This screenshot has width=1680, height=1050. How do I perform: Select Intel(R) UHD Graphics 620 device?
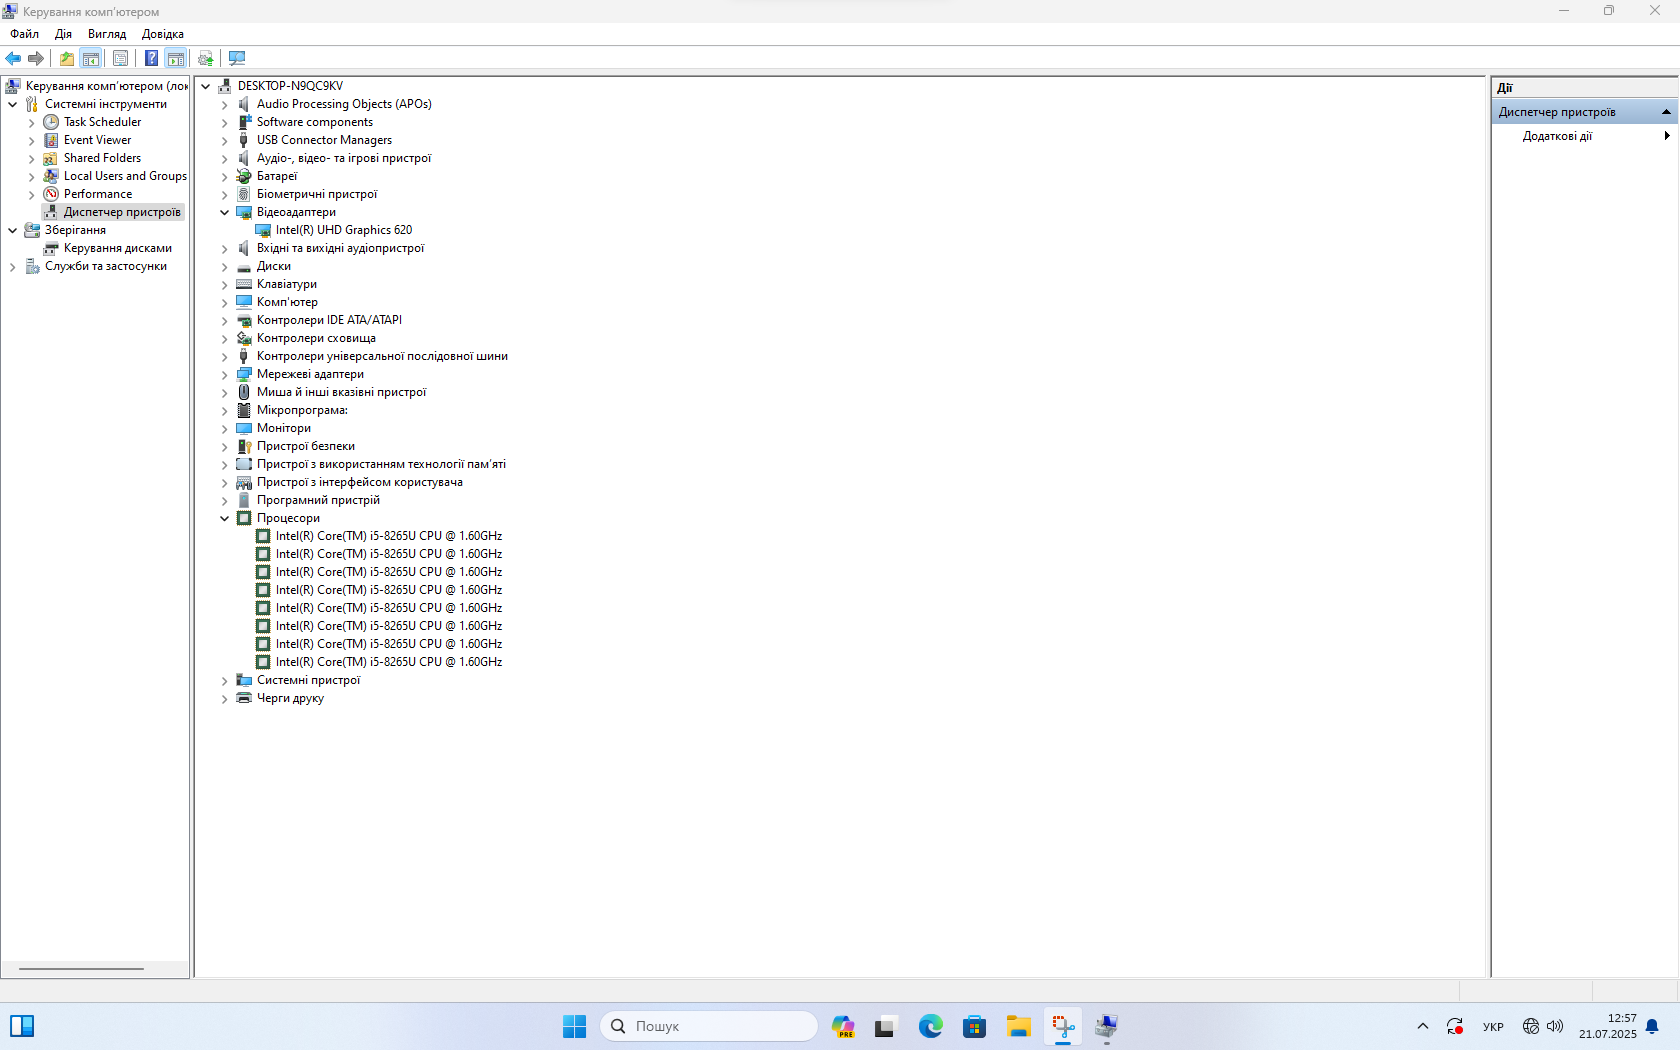click(x=343, y=230)
